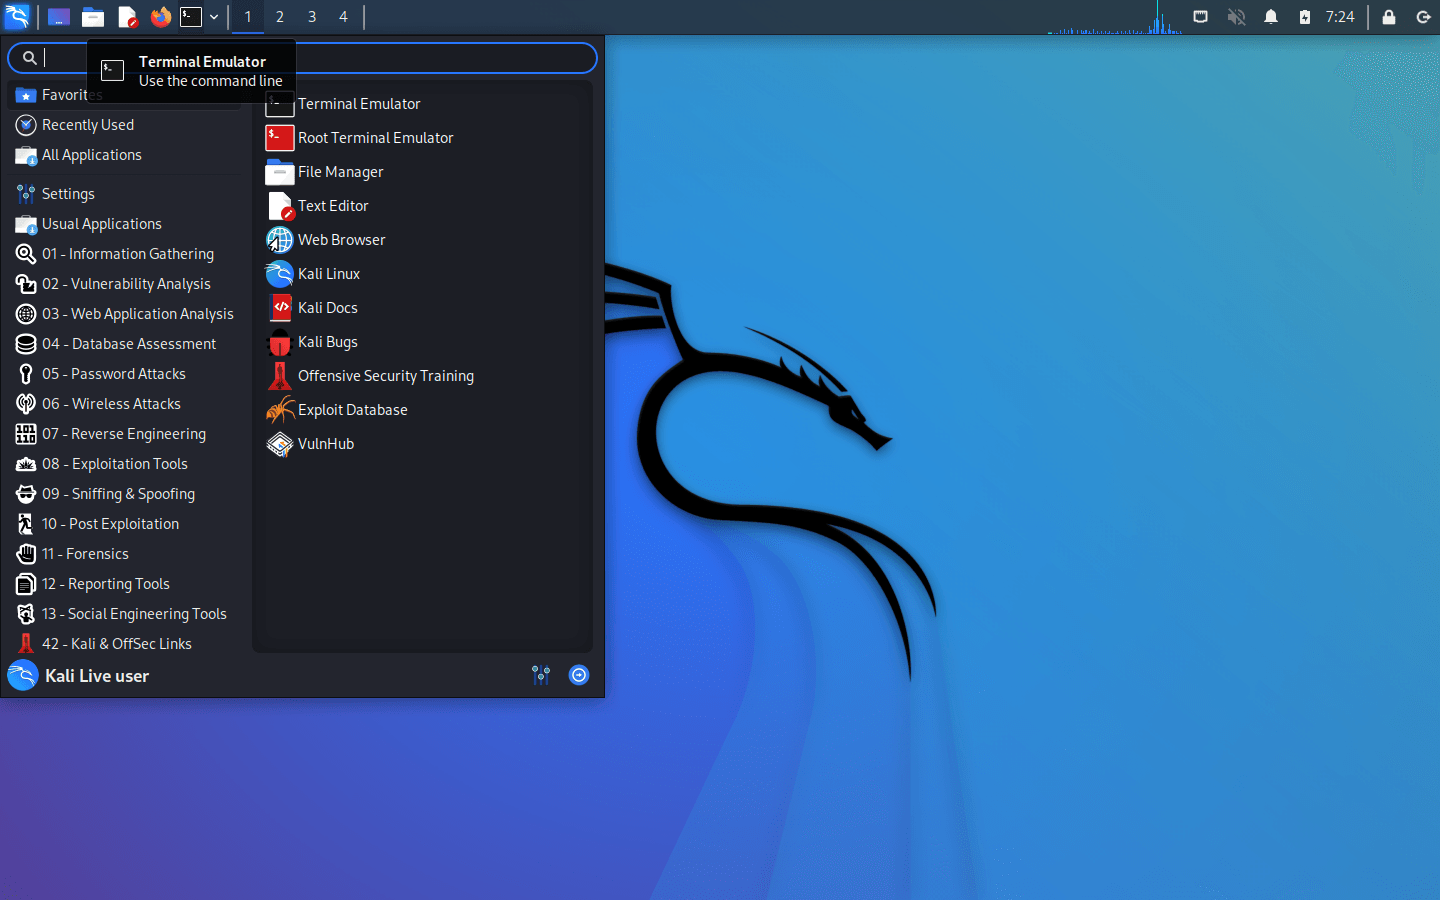This screenshot has height=900, width=1440.
Task: Open 42 - Kali & OffSec Links category
Action: 126,644
